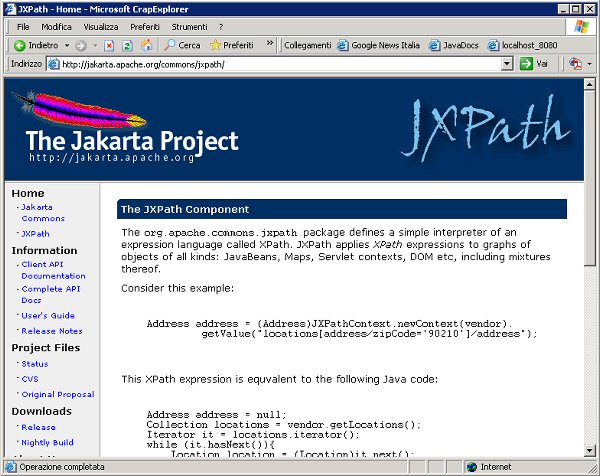
Task: Open the dropdown next to the PDF icon
Action: [589, 64]
